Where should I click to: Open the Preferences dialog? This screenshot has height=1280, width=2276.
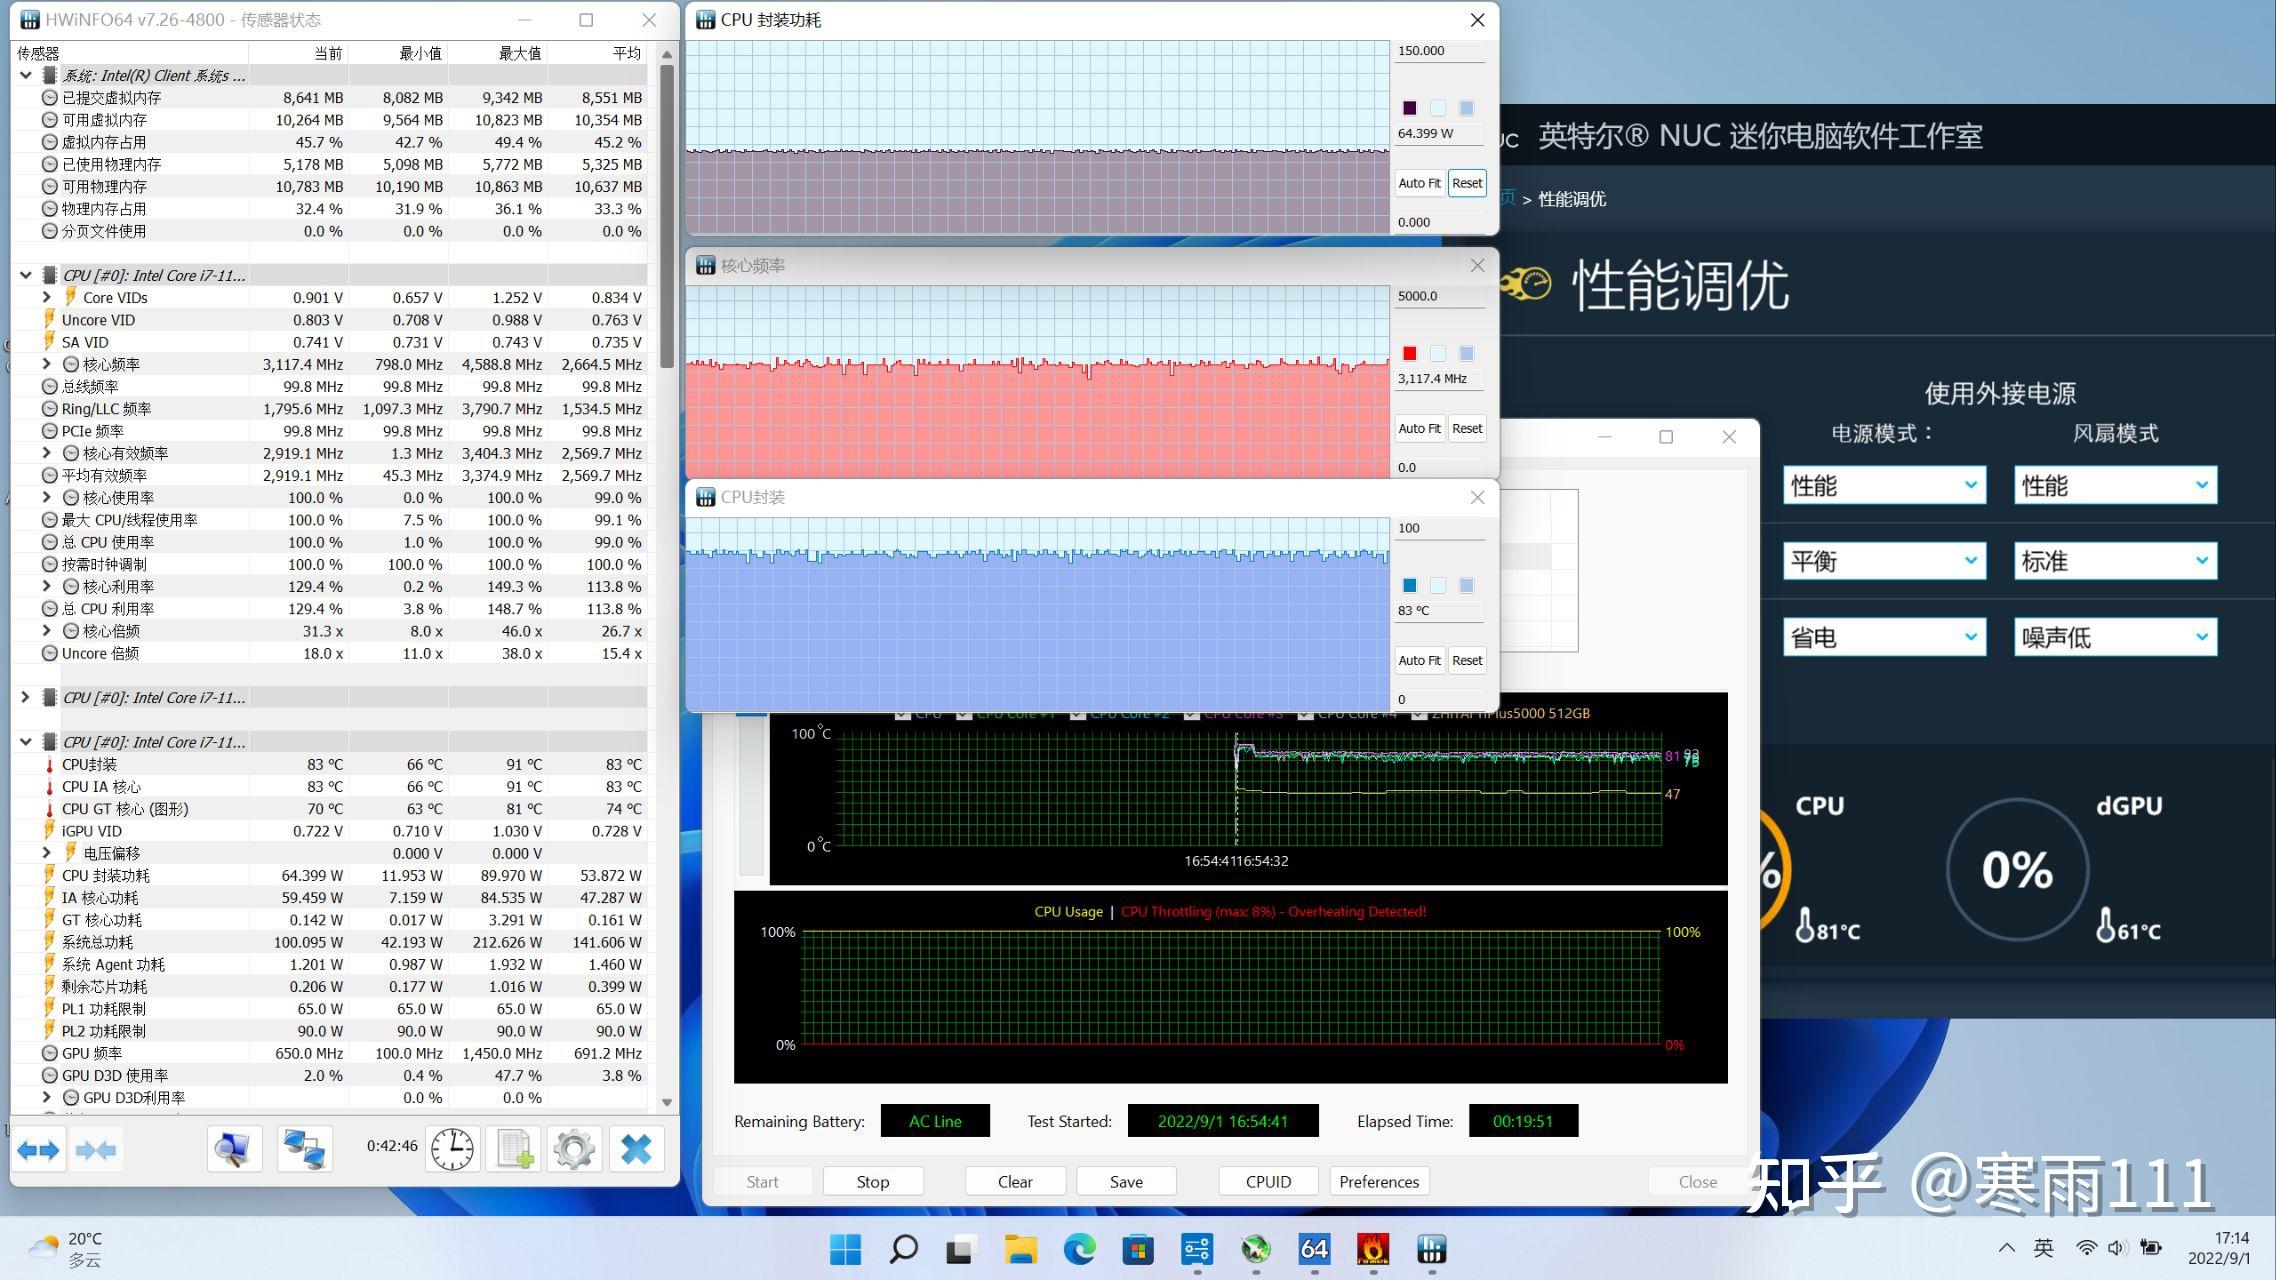1379,1181
